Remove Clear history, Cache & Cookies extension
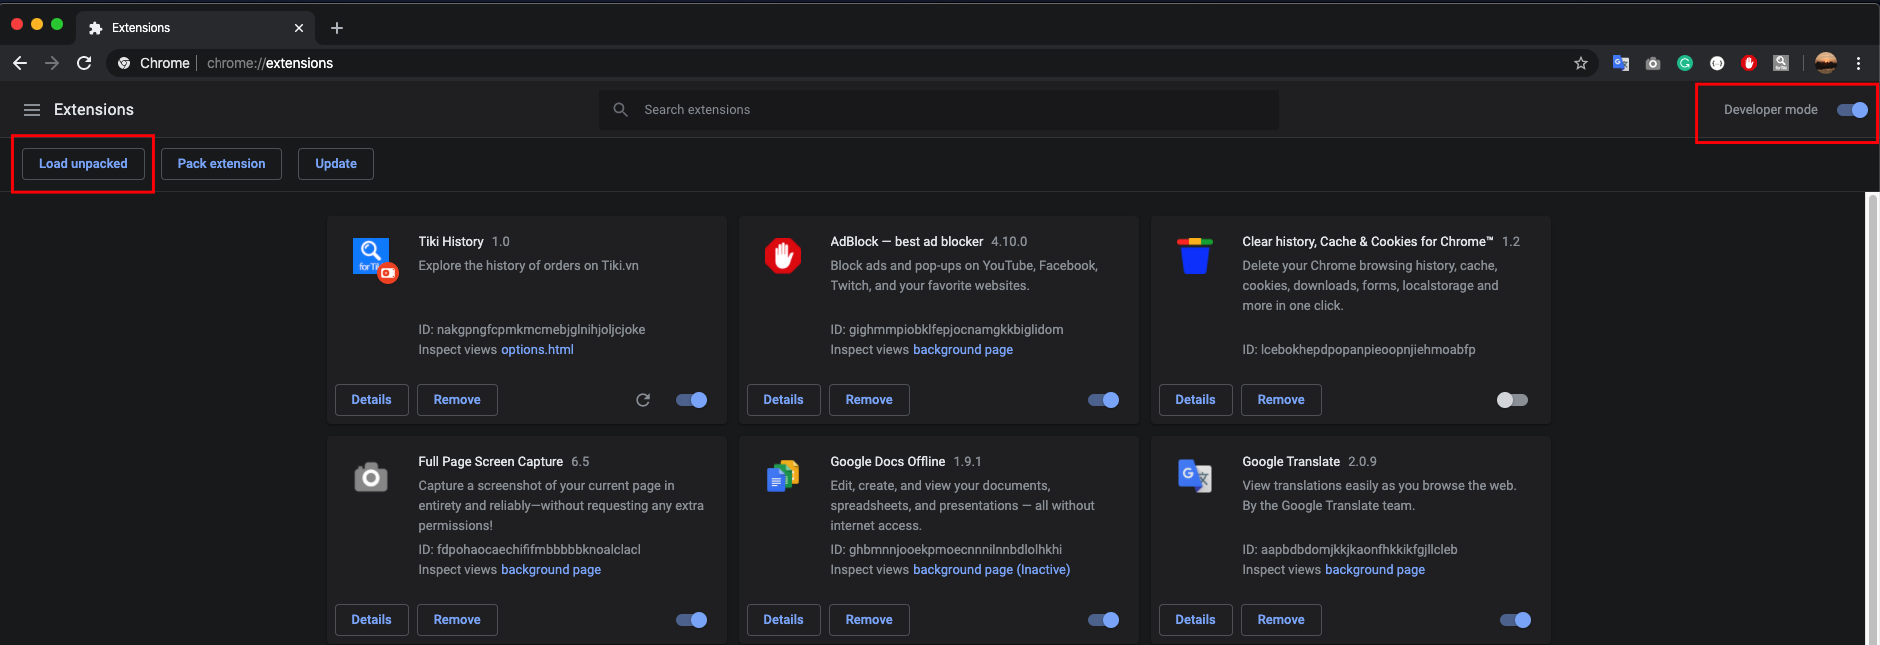The height and width of the screenshot is (645, 1880). [1281, 400]
